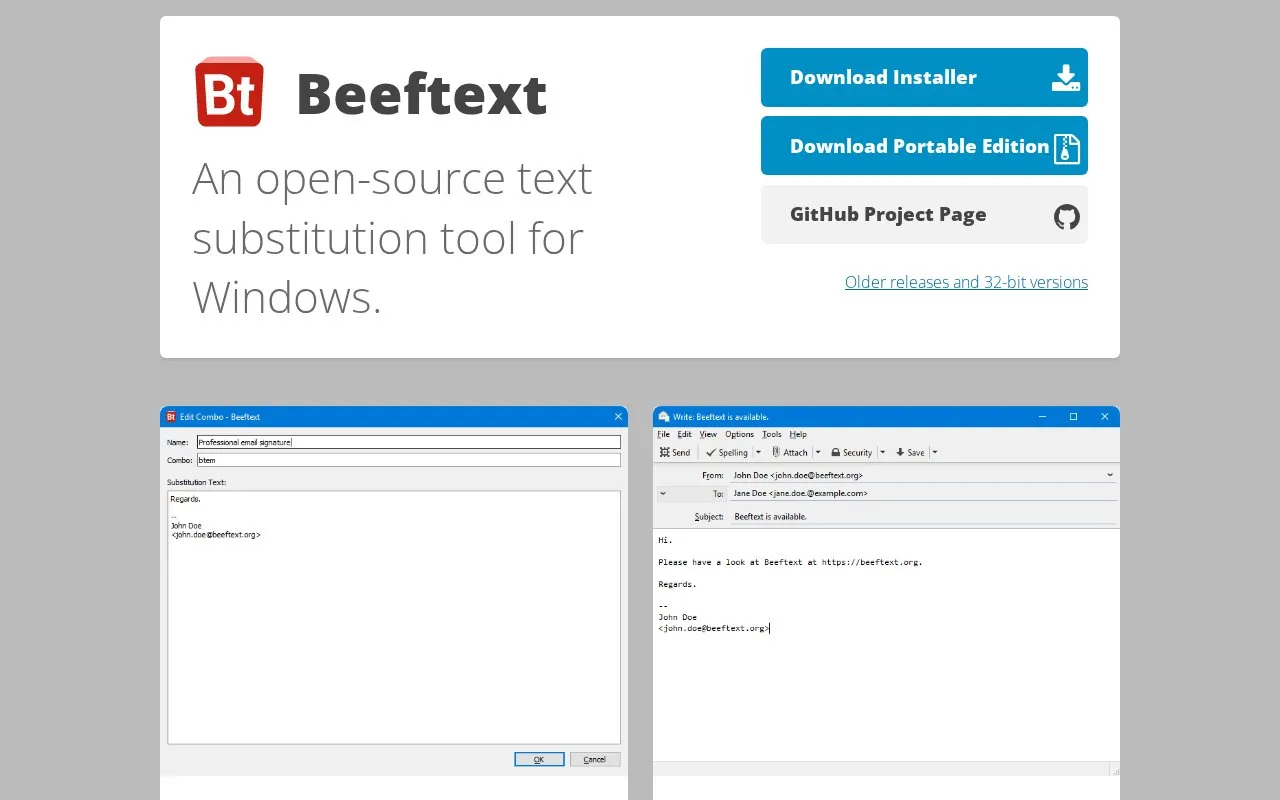Open the From address dropdown
The width and height of the screenshot is (1280, 800).
(x=1110, y=475)
